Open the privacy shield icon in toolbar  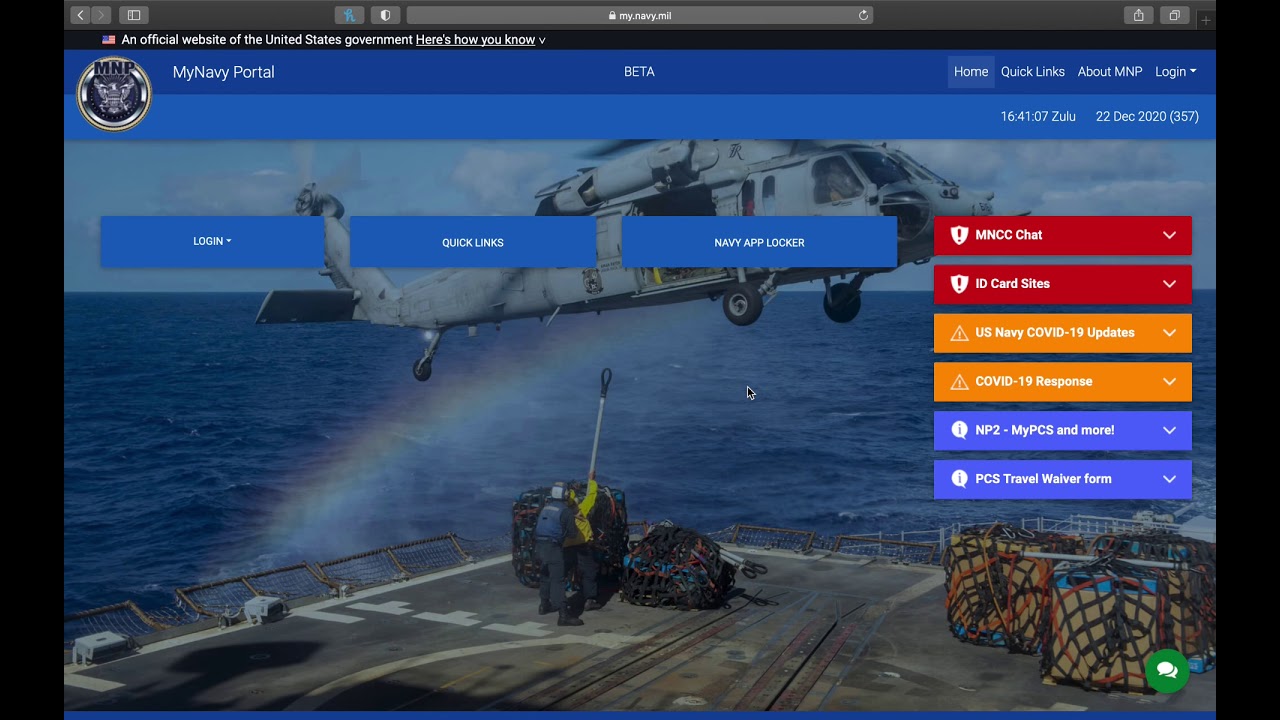pos(385,15)
